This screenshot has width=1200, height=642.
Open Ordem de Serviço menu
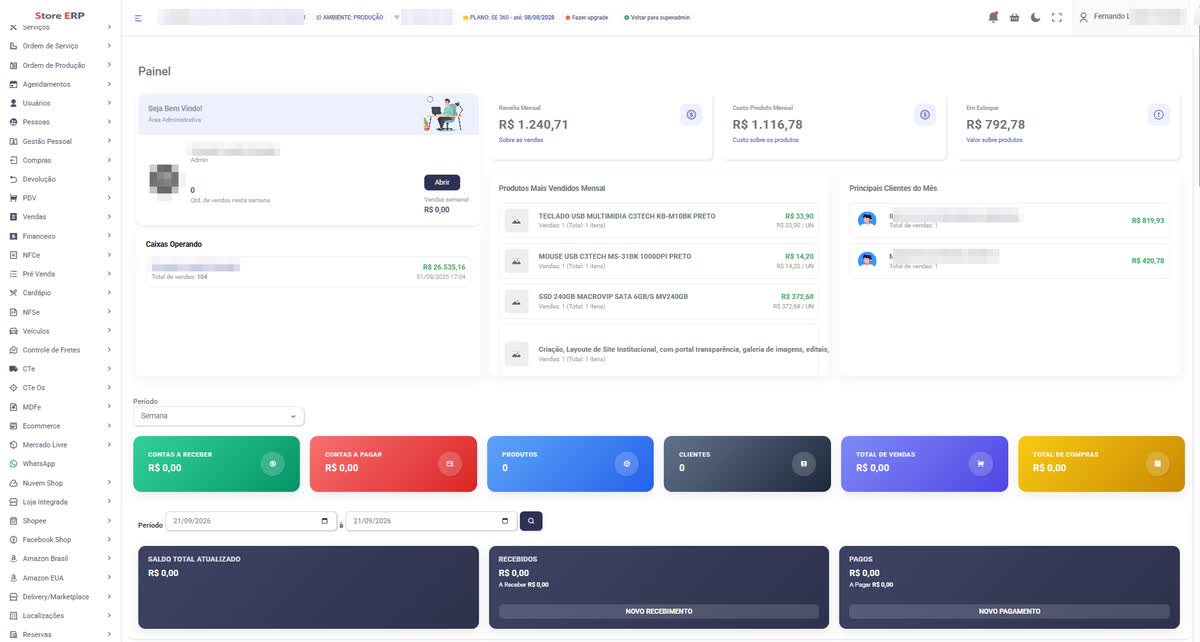pos(60,46)
